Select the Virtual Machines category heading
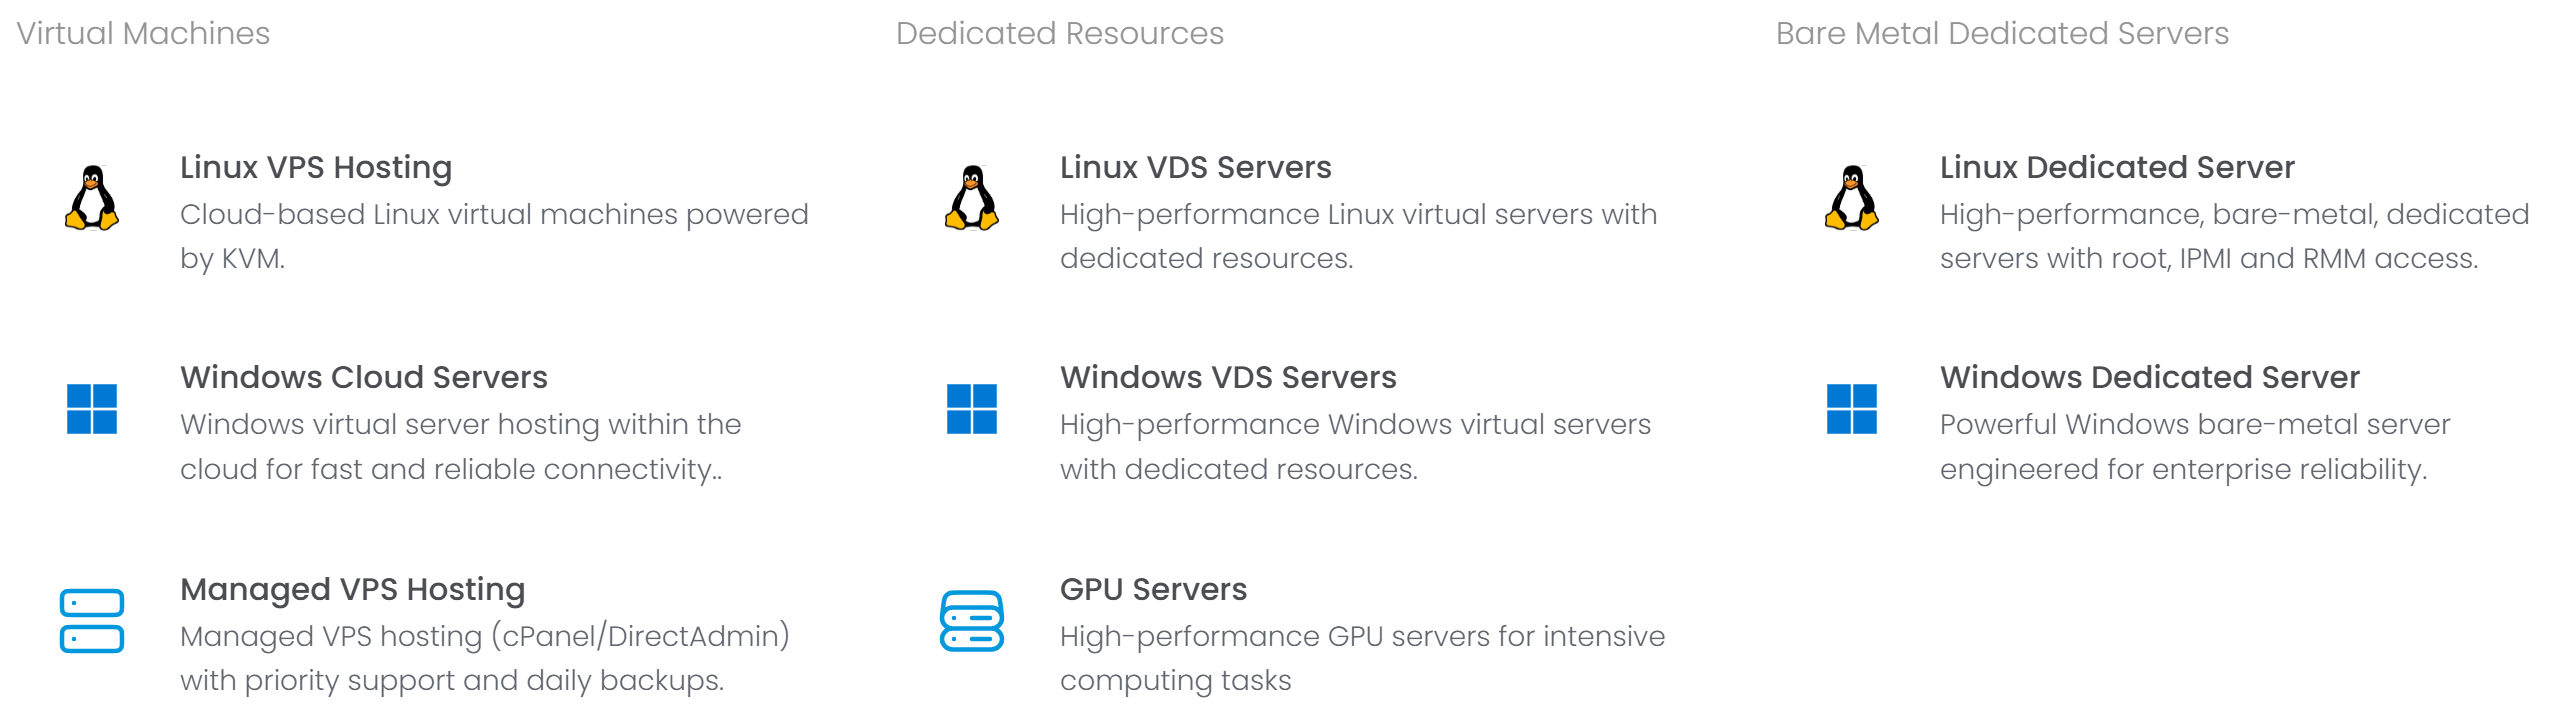Viewport: 2567px width, 705px height. tap(143, 34)
